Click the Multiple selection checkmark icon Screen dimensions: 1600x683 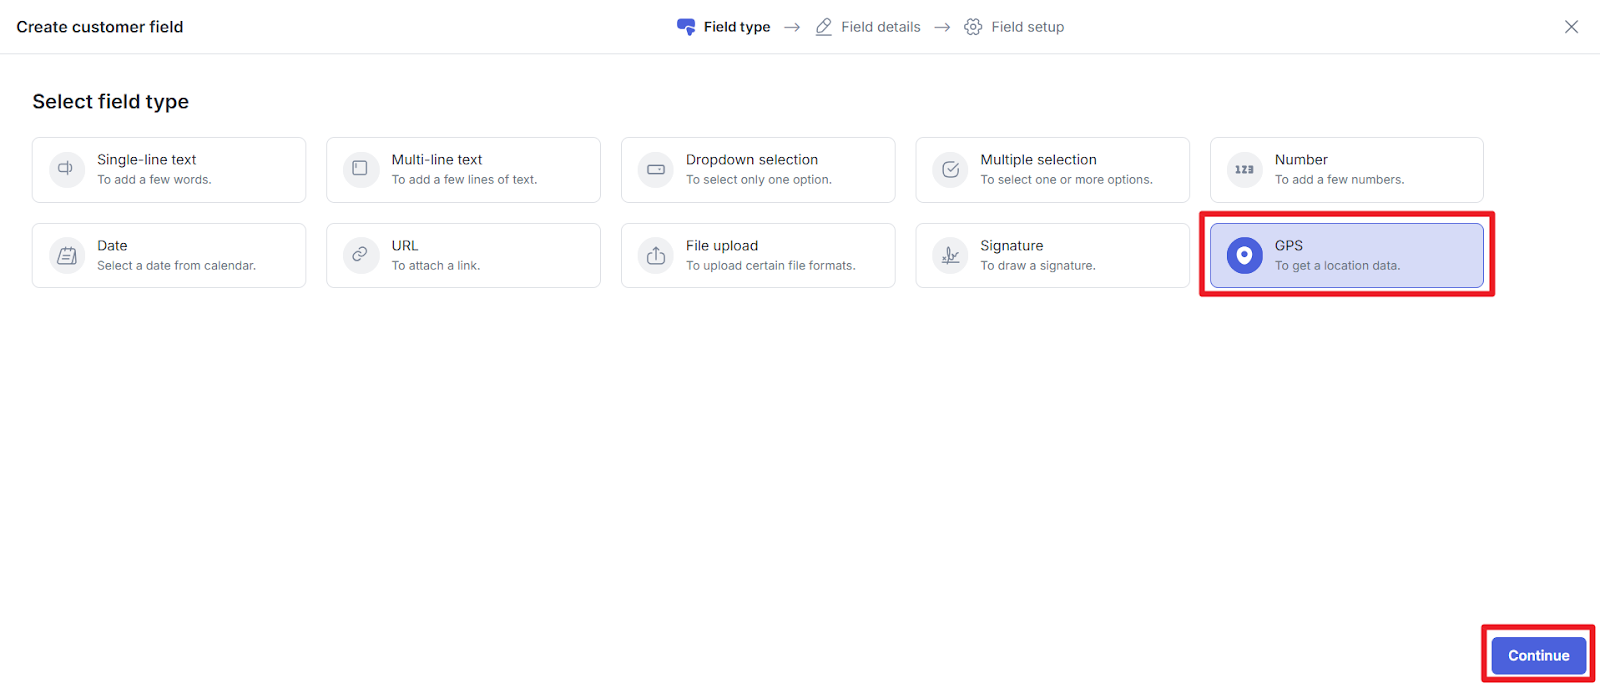(x=950, y=169)
